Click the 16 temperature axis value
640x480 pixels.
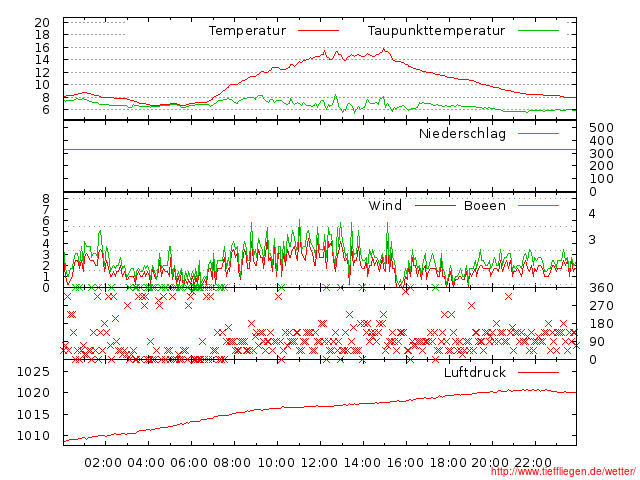(x=42, y=48)
